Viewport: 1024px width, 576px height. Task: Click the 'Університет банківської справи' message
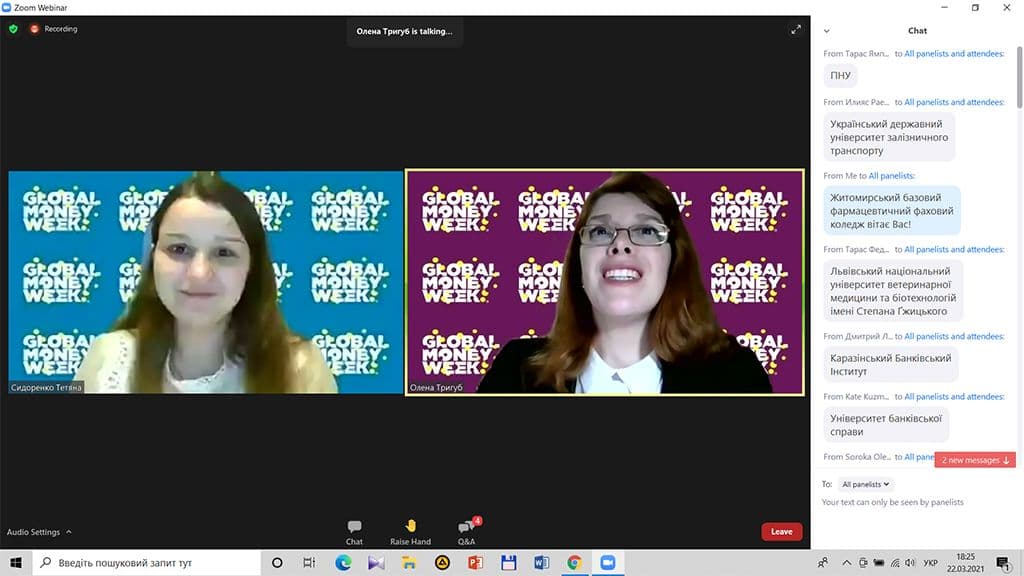click(x=886, y=424)
